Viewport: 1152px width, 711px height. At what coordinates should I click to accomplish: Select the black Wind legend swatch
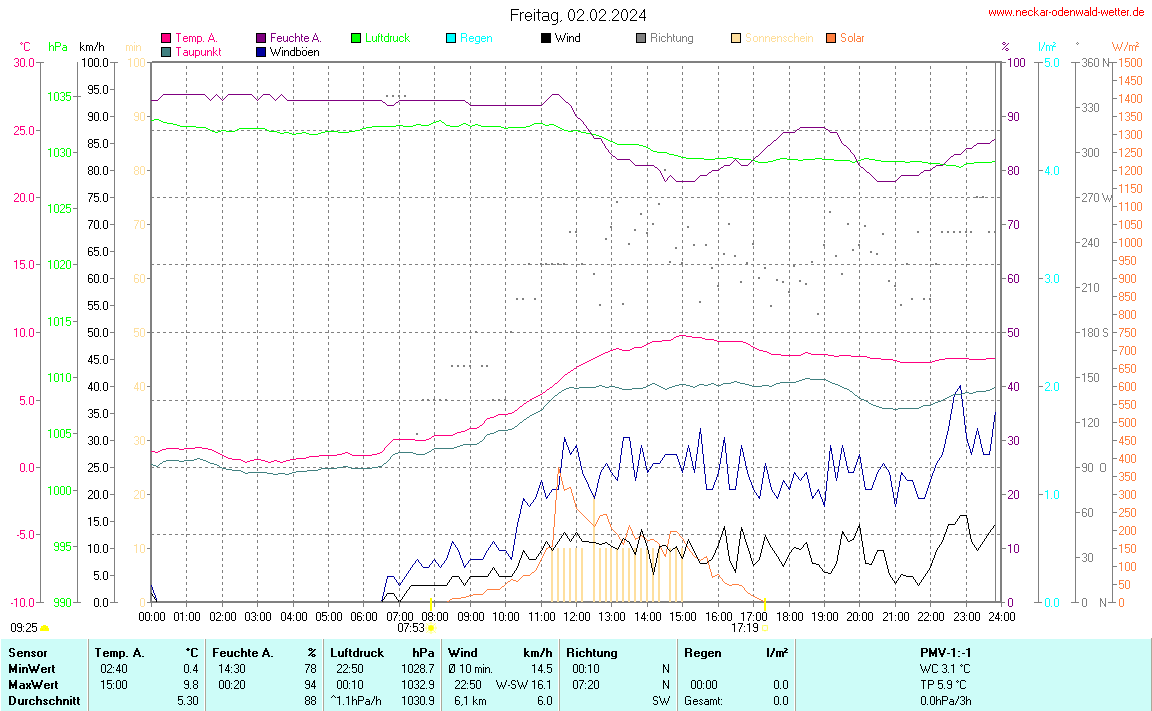click(546, 38)
